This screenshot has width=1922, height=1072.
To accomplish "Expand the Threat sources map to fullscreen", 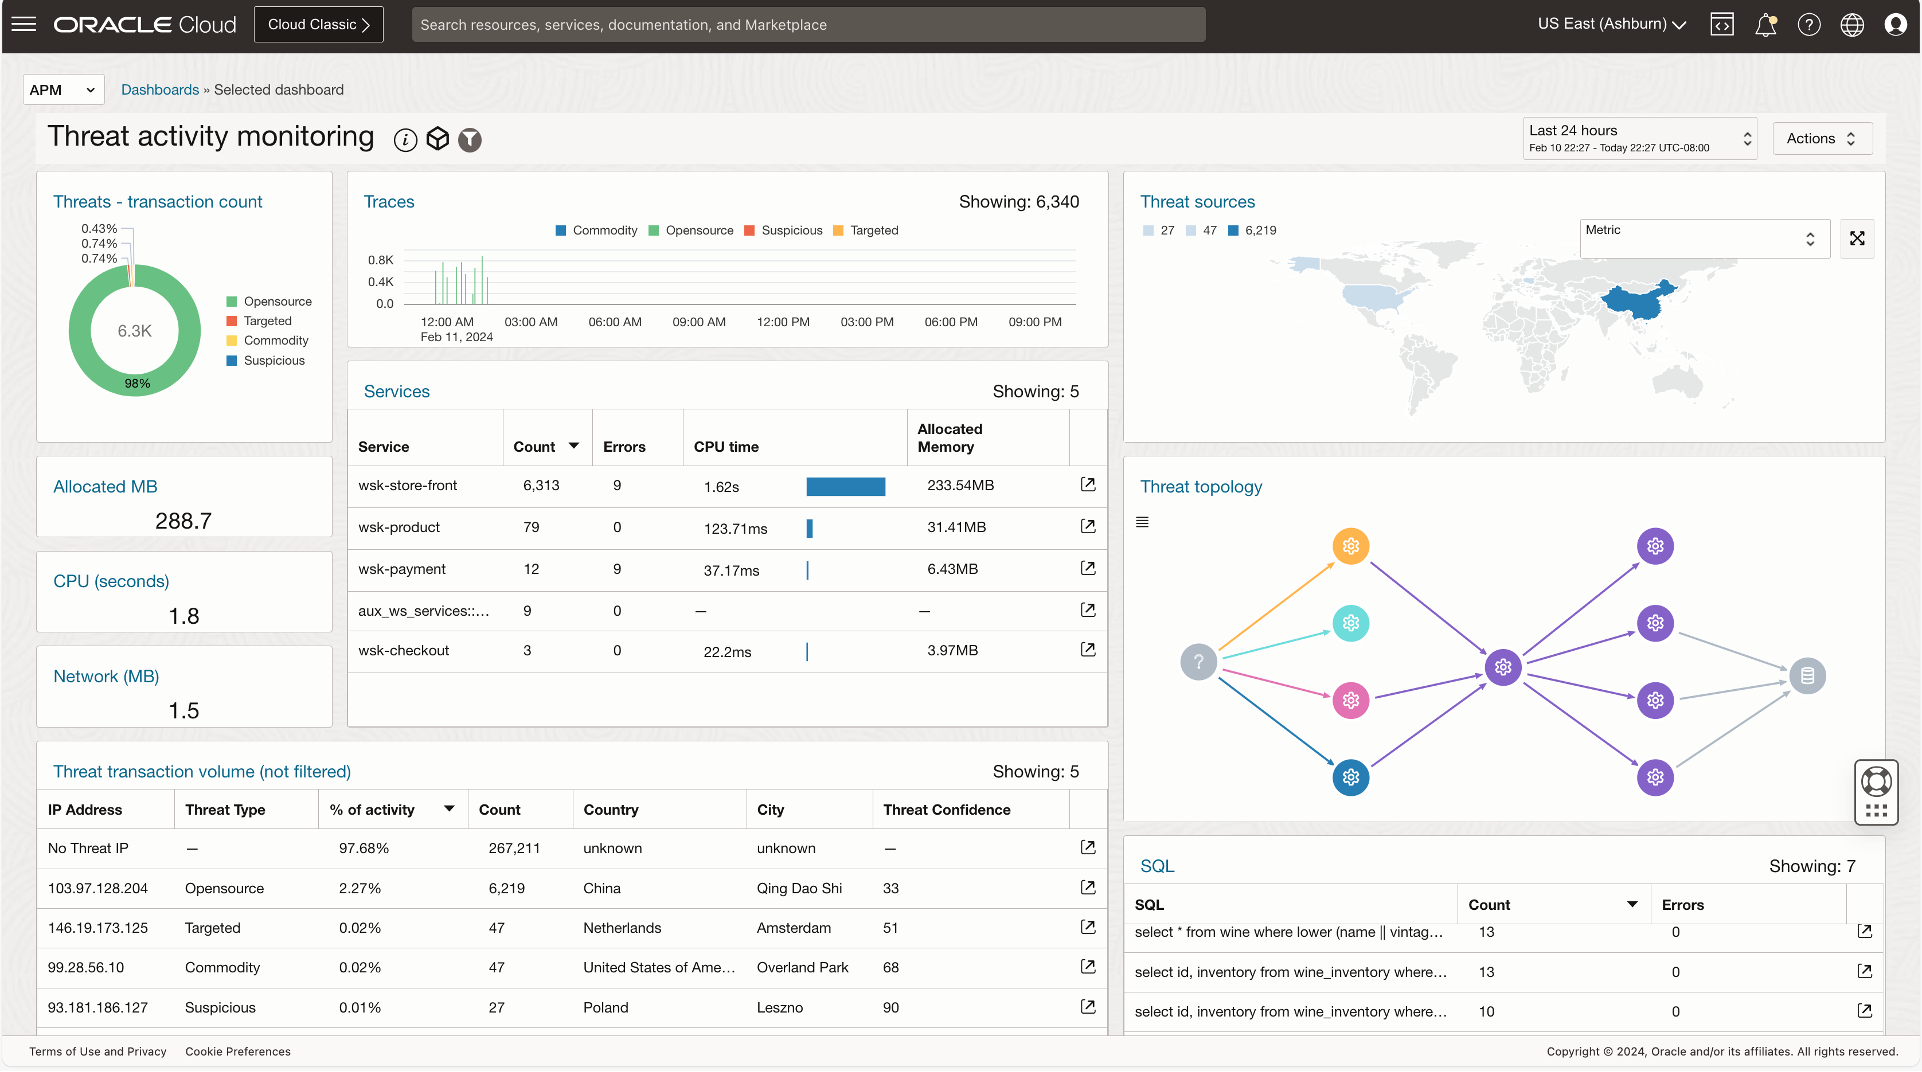I will [1857, 238].
